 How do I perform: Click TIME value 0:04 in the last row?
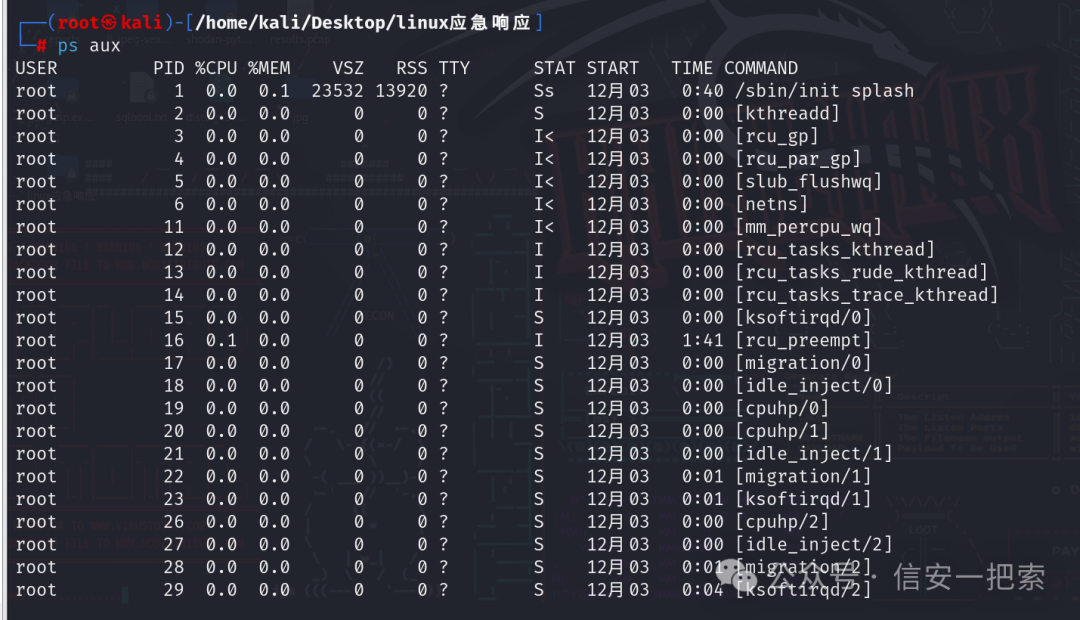[703, 590]
